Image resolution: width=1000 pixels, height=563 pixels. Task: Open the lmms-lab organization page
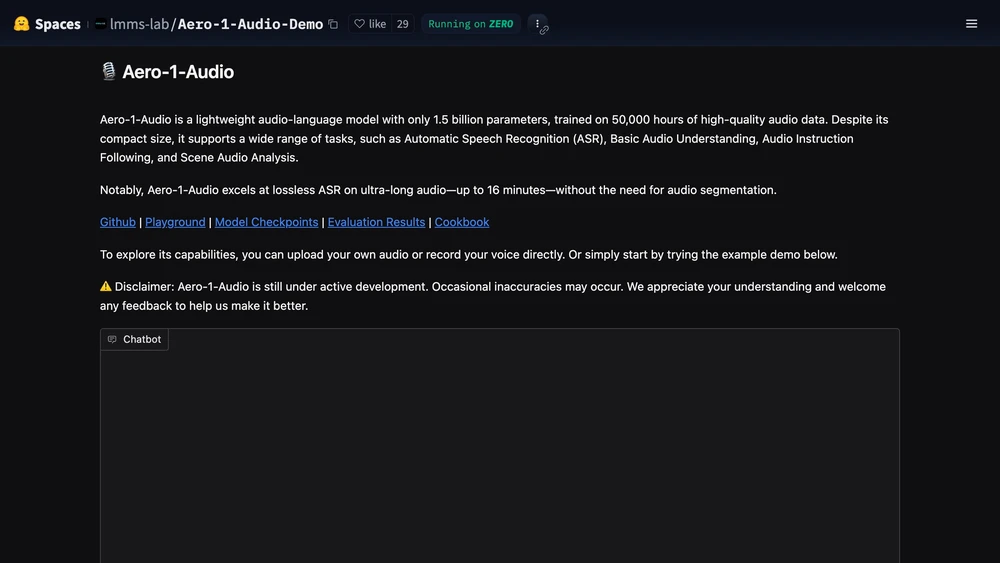coord(139,24)
